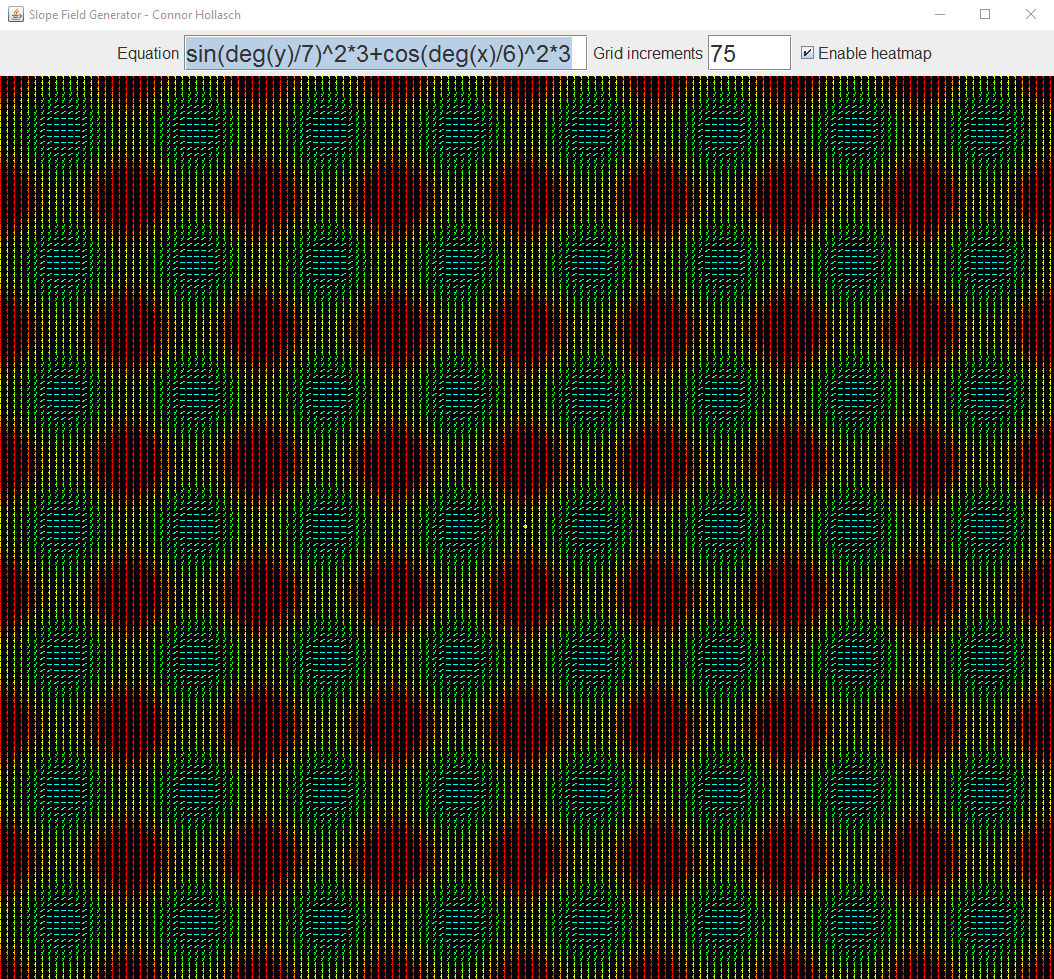Place cursor in the Grid increments field
The height and width of the screenshot is (979, 1054).
pos(748,52)
